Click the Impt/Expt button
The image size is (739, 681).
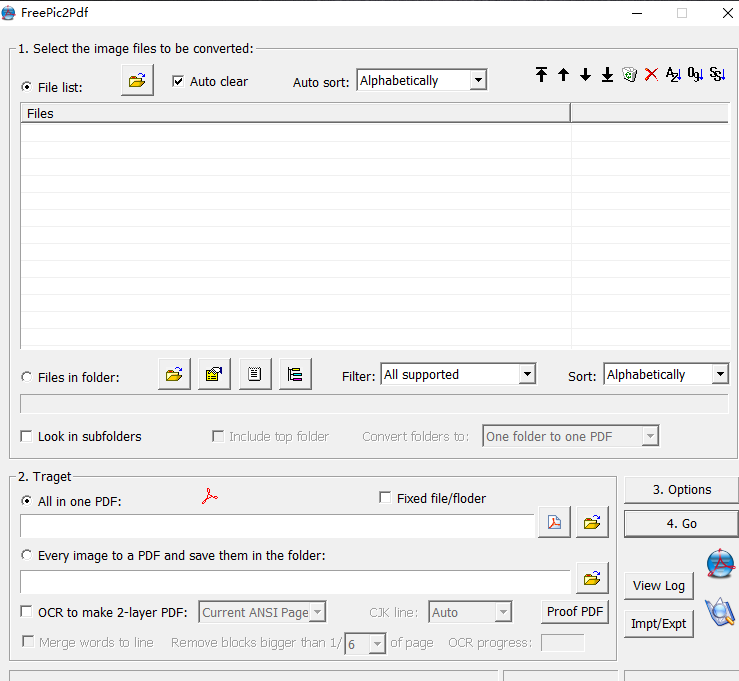(658, 624)
